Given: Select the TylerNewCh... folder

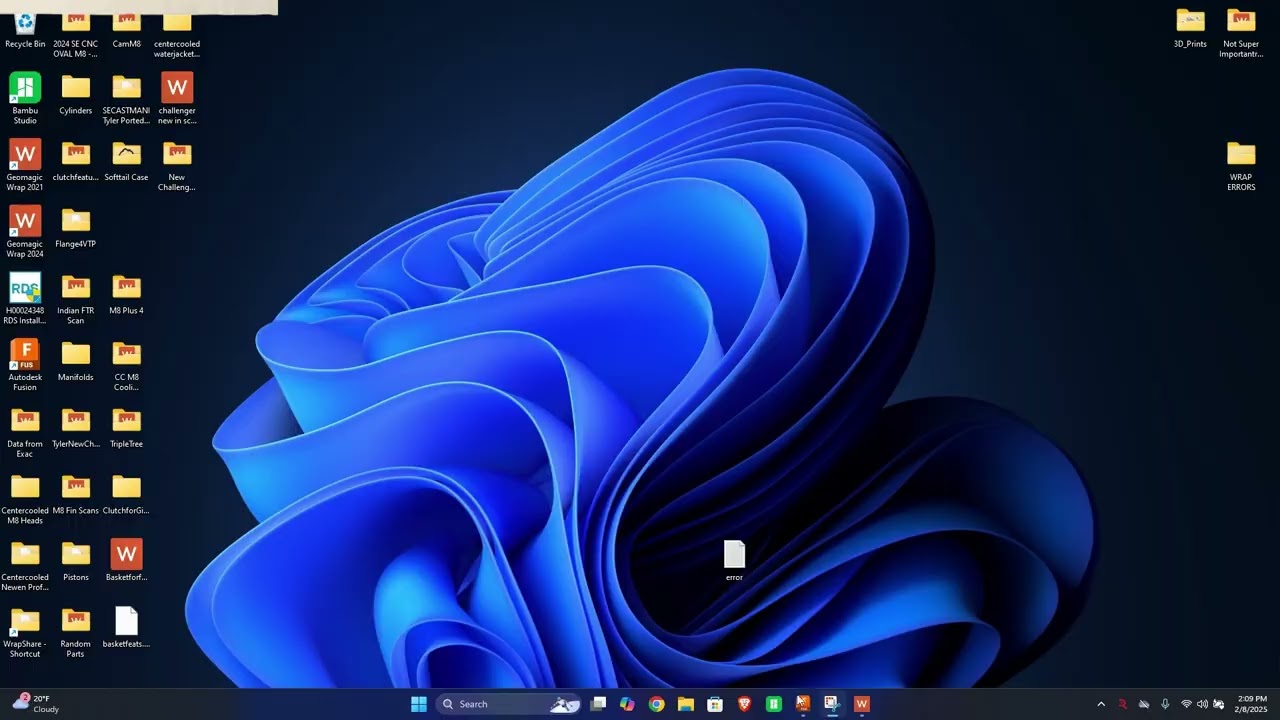Looking at the screenshot, I should coord(76,428).
